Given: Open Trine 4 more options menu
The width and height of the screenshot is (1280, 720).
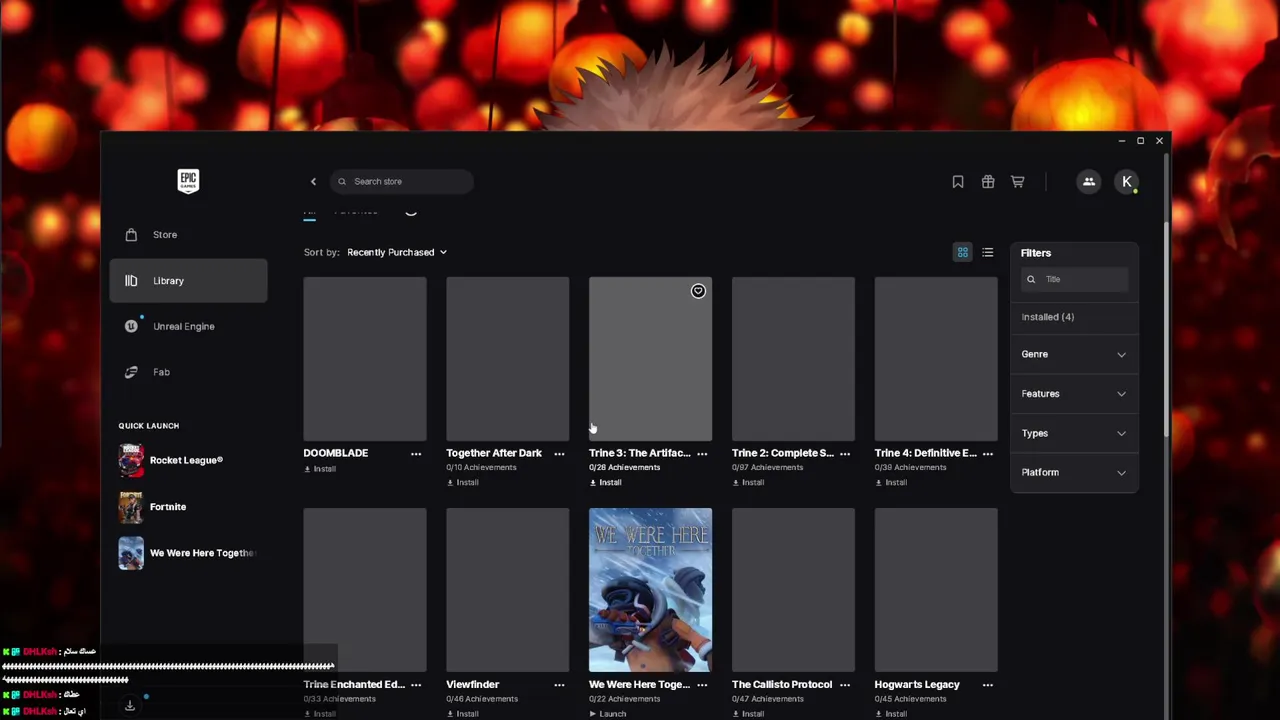Looking at the screenshot, I should 988,453.
